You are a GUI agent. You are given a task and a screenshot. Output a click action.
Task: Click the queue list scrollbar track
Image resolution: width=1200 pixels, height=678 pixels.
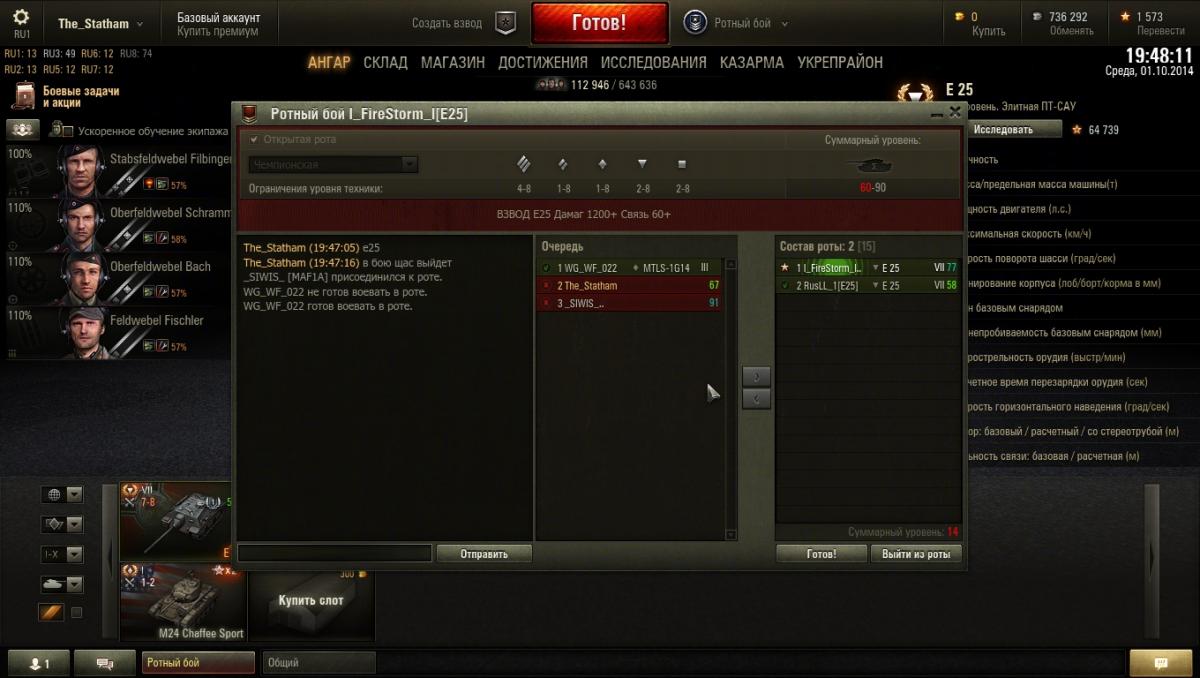731,400
